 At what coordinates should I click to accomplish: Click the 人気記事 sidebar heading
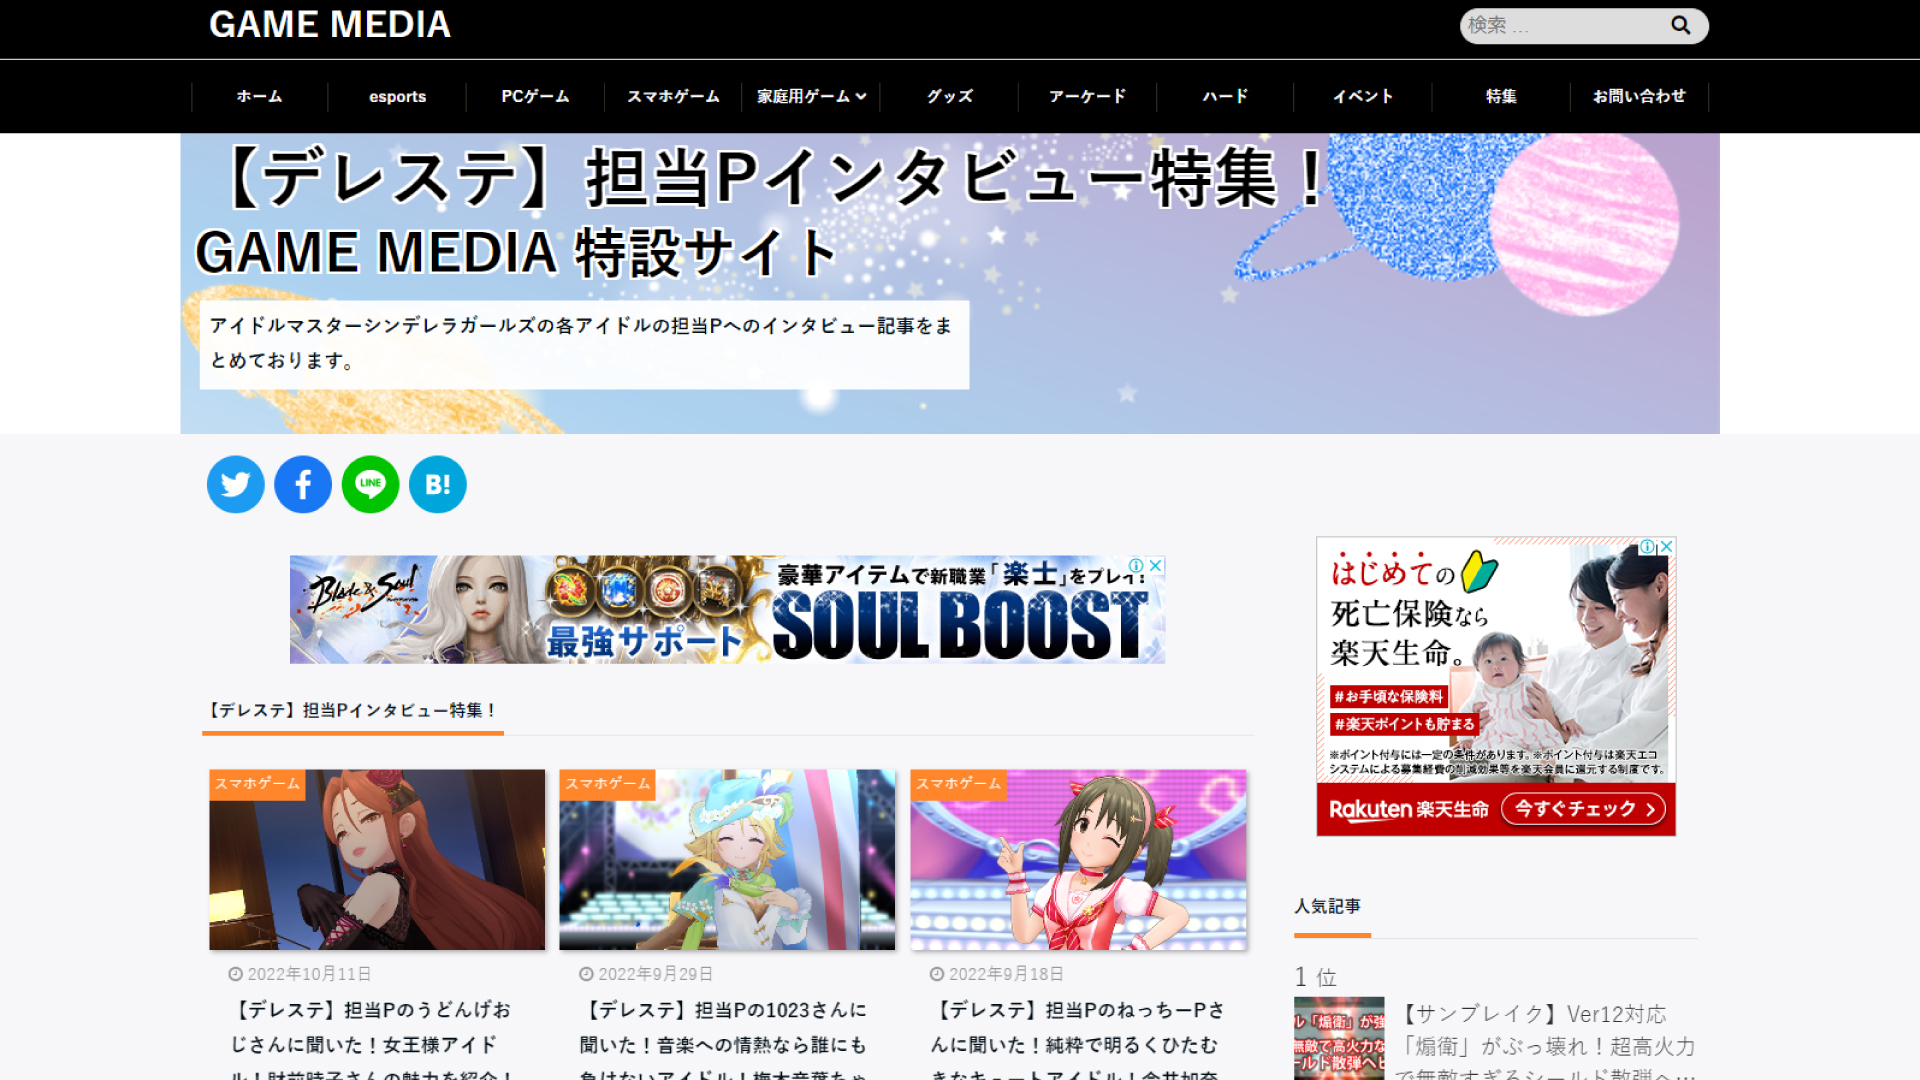pos(1327,906)
